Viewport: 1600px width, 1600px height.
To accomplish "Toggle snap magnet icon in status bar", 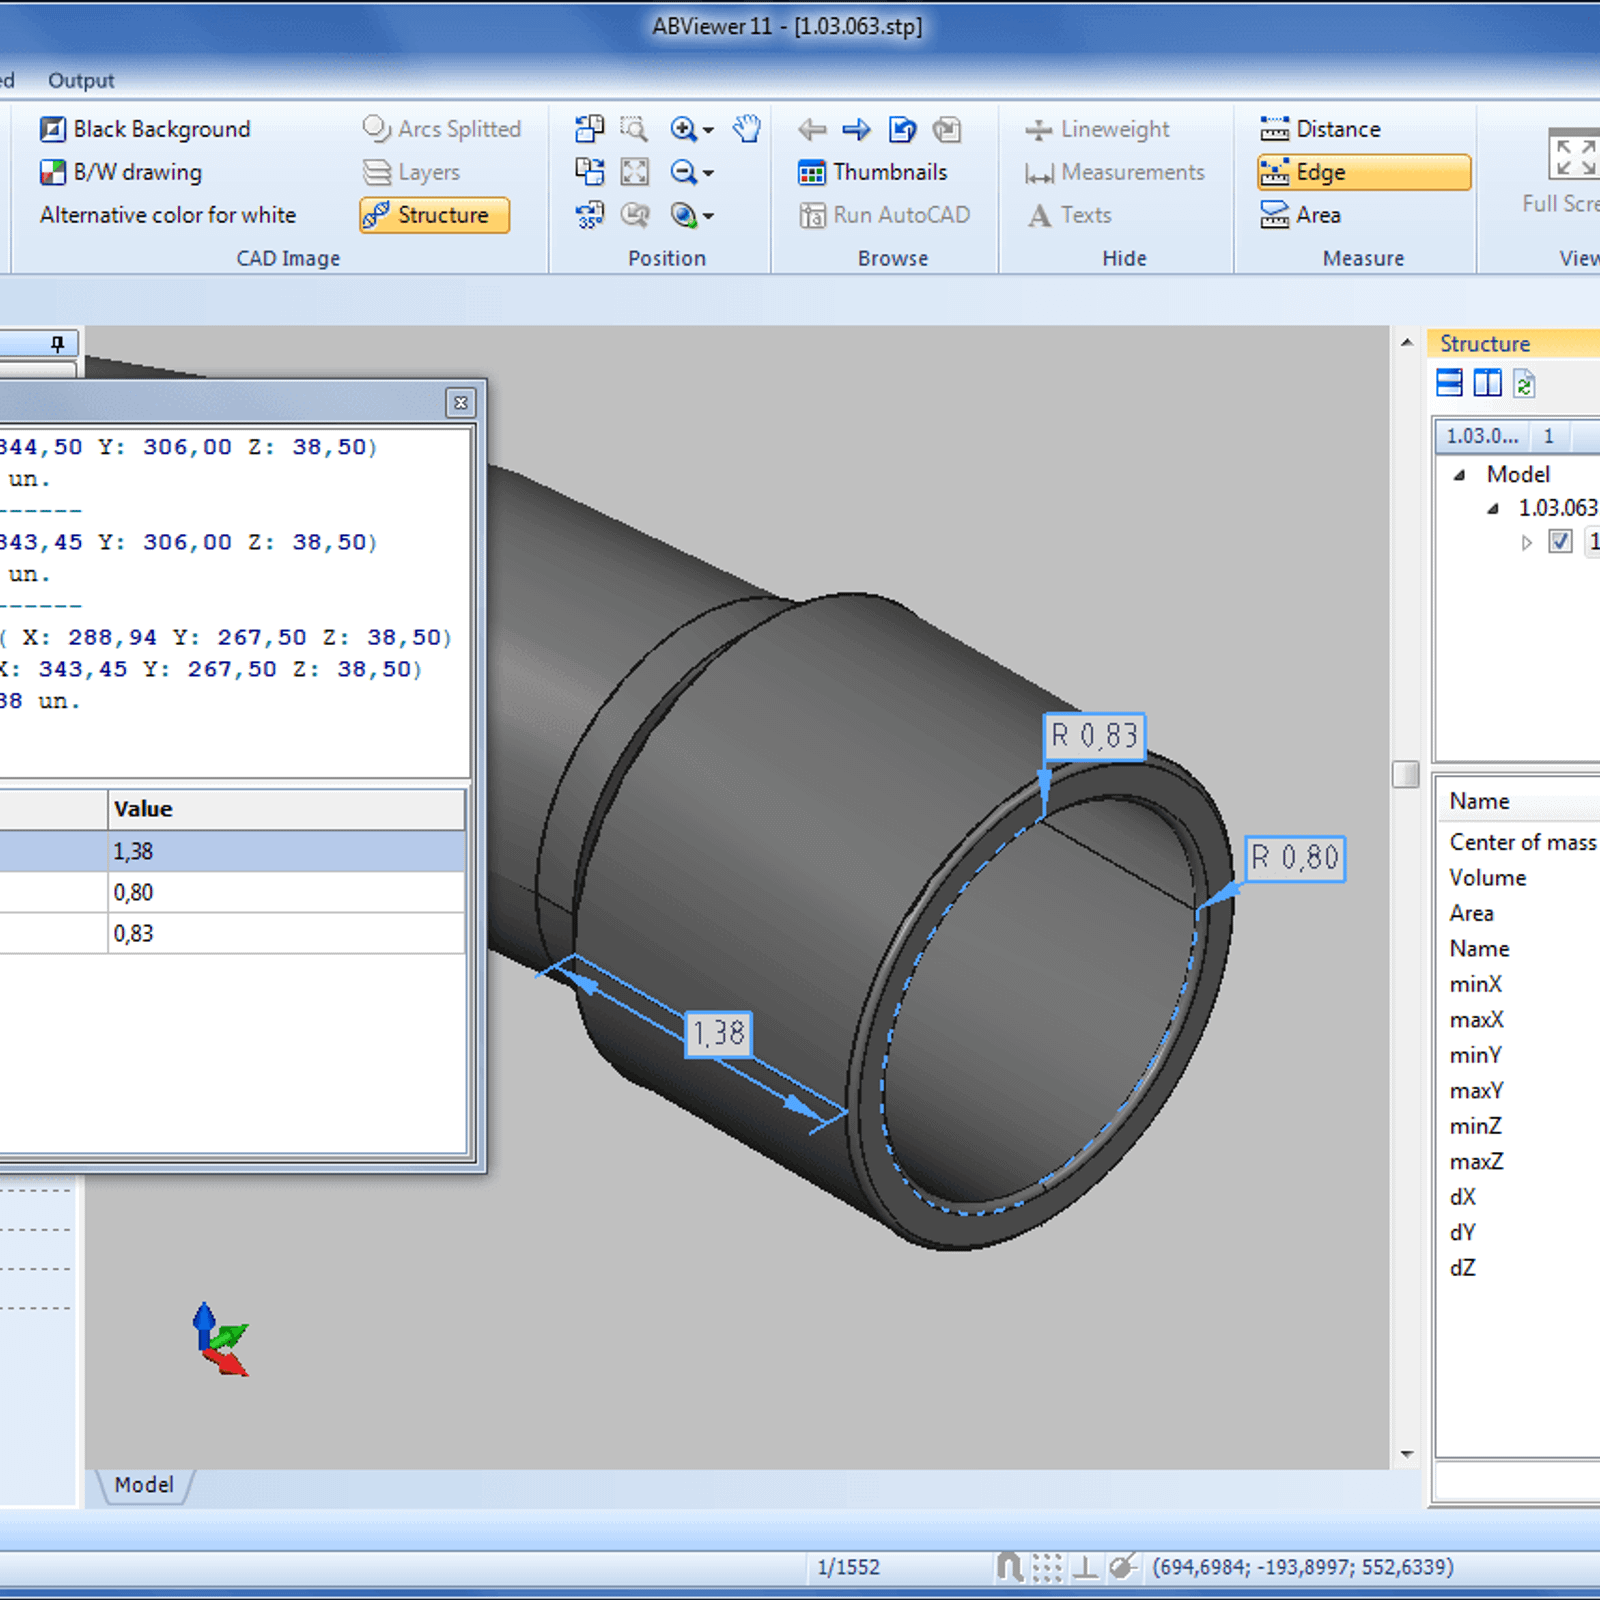I will 1009,1566.
